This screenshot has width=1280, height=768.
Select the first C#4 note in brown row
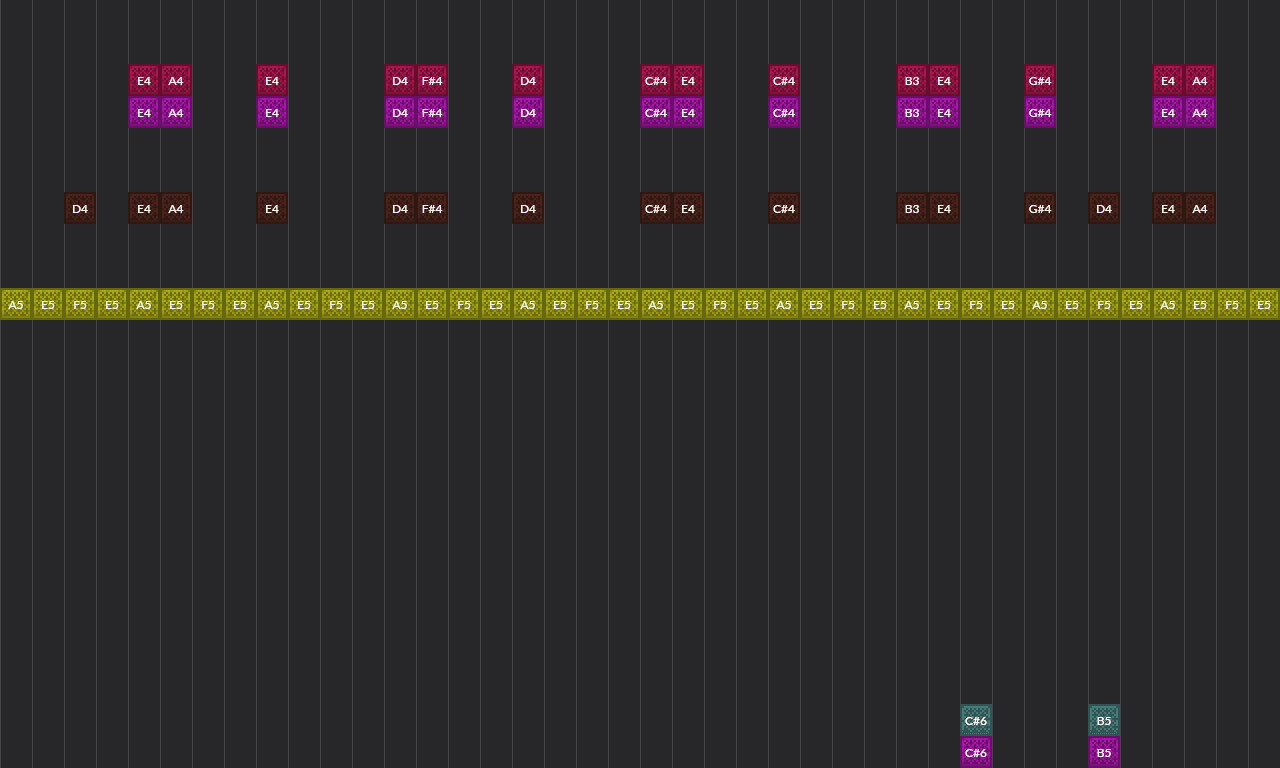(x=656, y=208)
